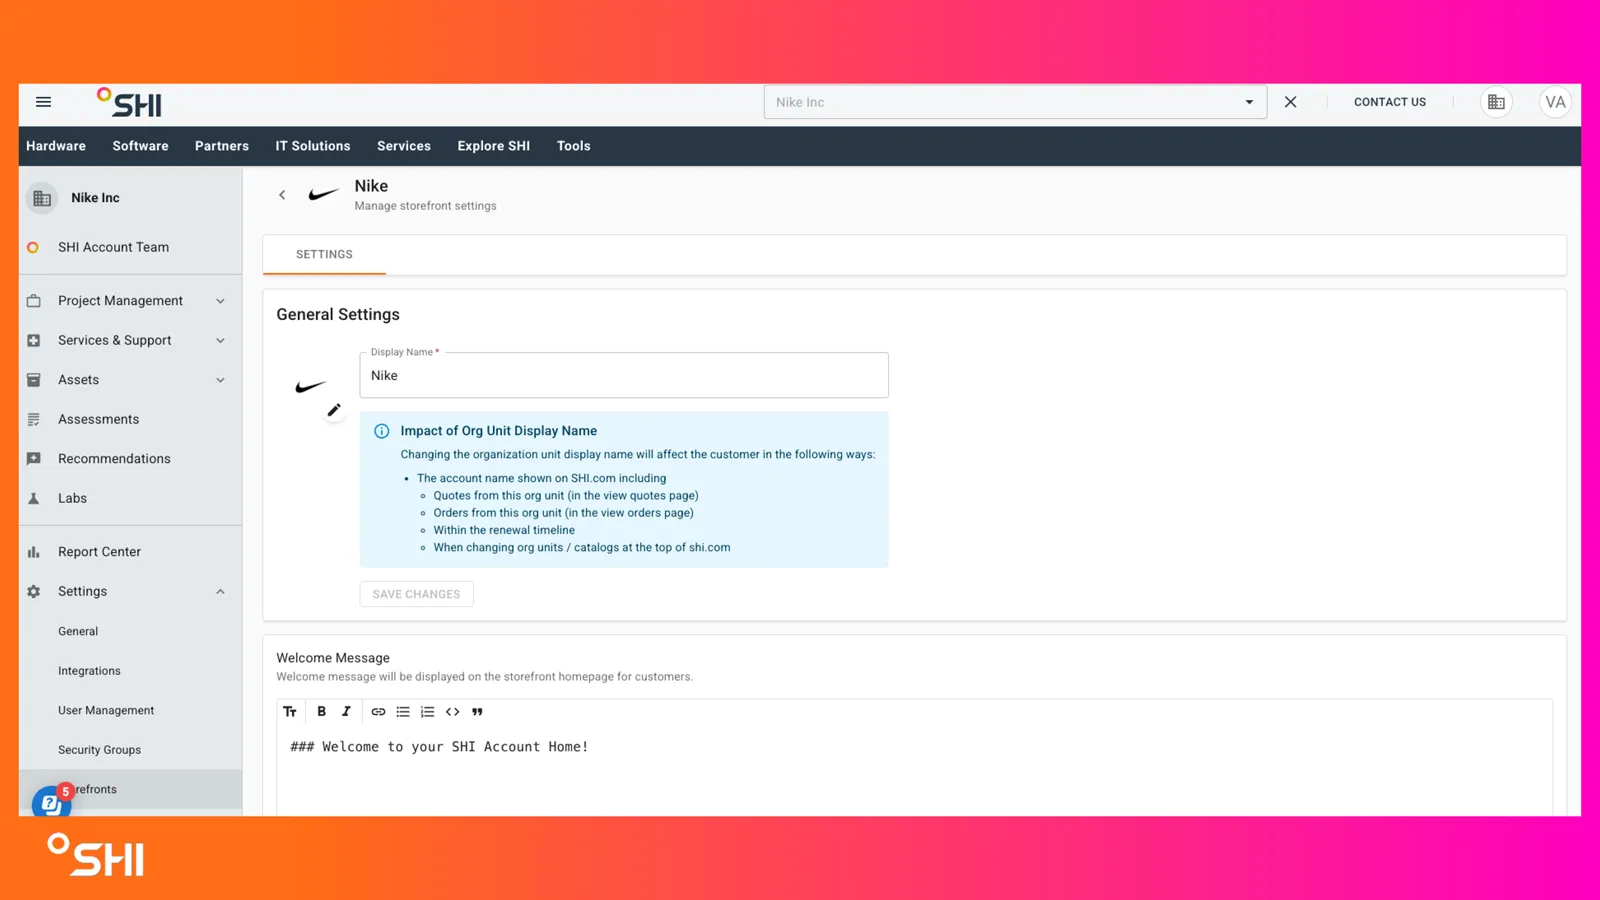Viewport: 1600px width, 900px height.
Task: Open General under Settings
Action: coord(78,631)
